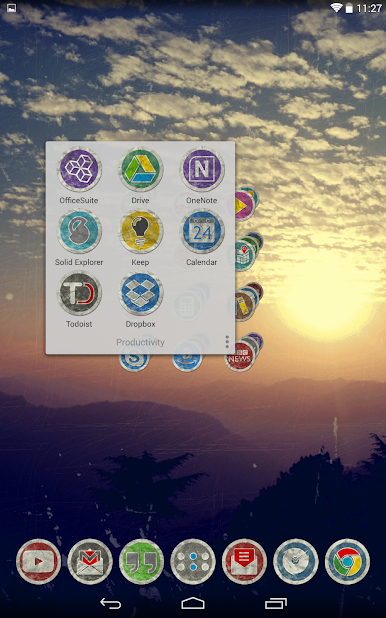Tap the Android back navigation button
This screenshot has height=618, width=386.
110,603
